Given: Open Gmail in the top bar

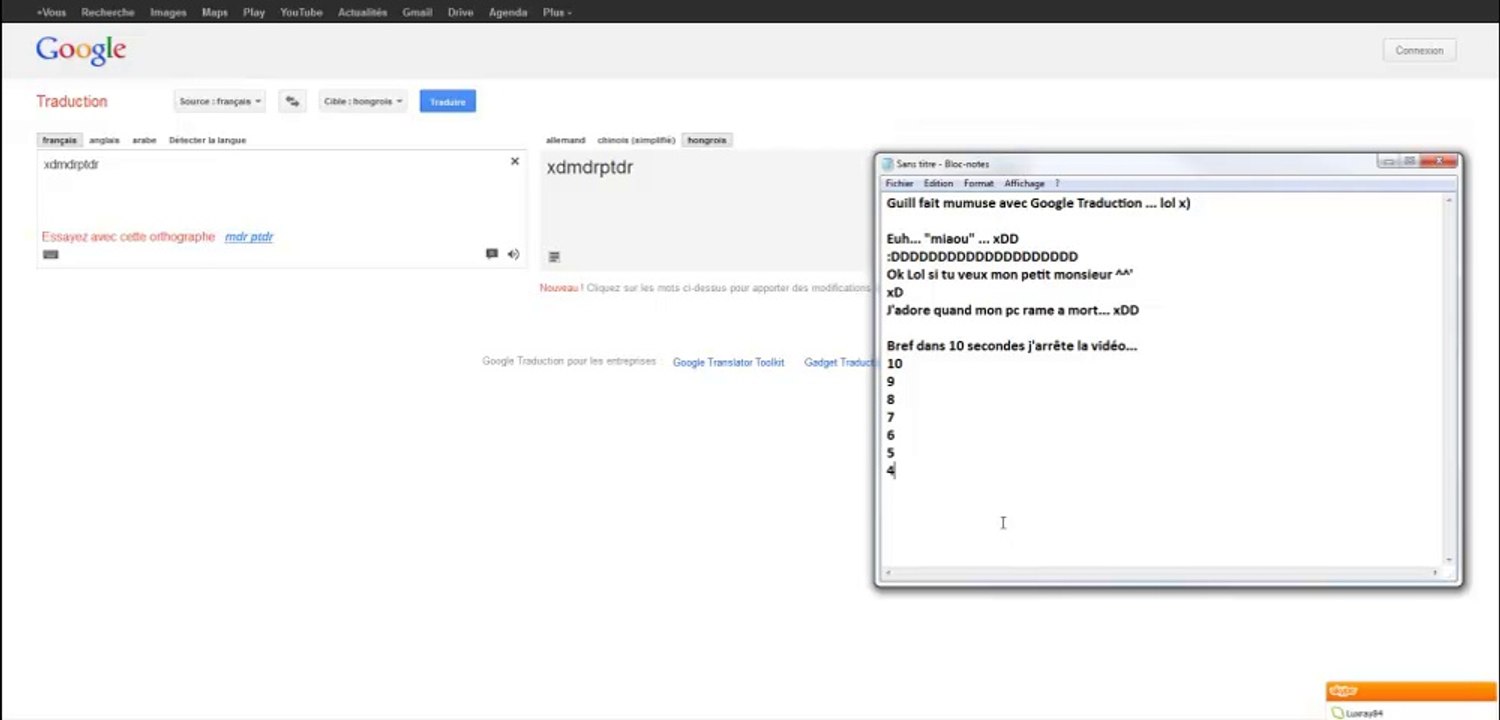Looking at the screenshot, I should click(x=417, y=12).
